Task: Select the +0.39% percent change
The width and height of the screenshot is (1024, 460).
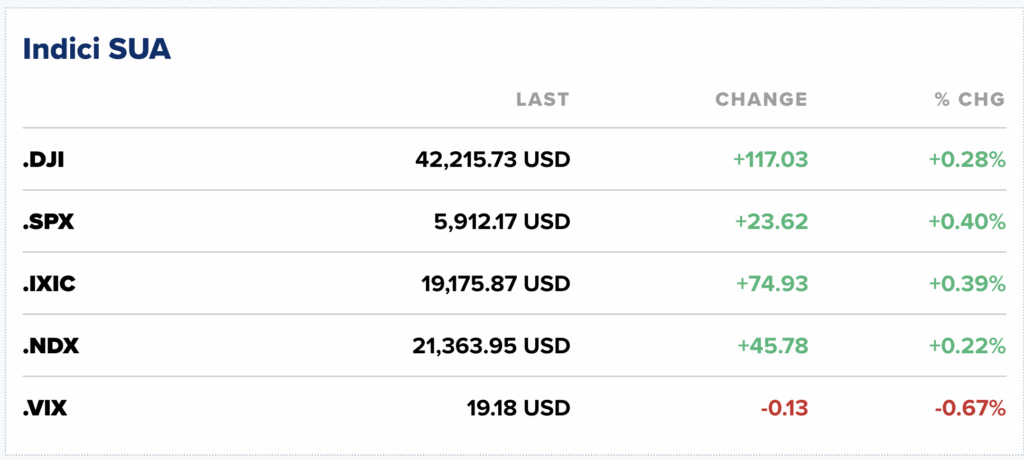Action: pos(967,284)
